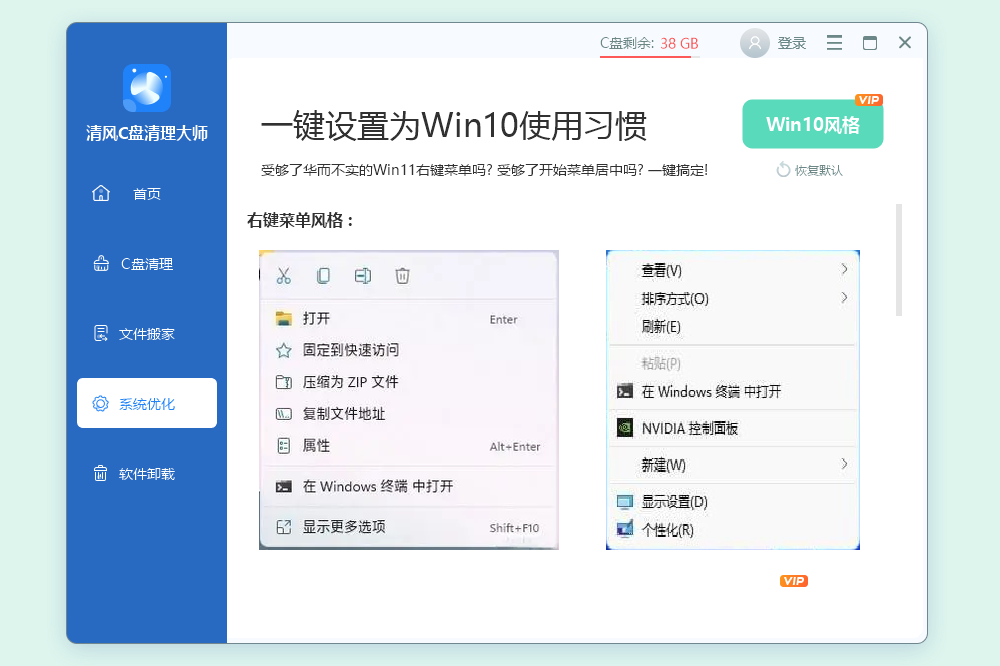This screenshot has height=666, width=1000.
Task: Expand the 查看(V) submenu arrow
Action: pos(844,270)
